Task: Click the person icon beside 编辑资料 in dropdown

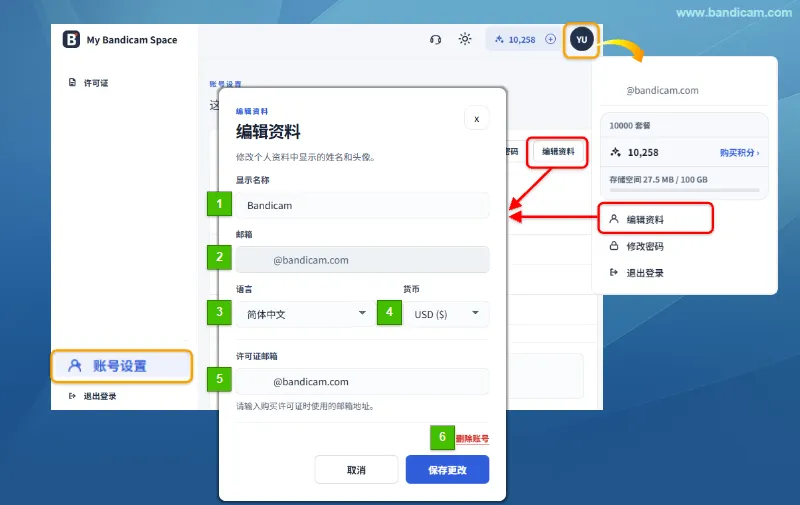Action: tap(614, 219)
